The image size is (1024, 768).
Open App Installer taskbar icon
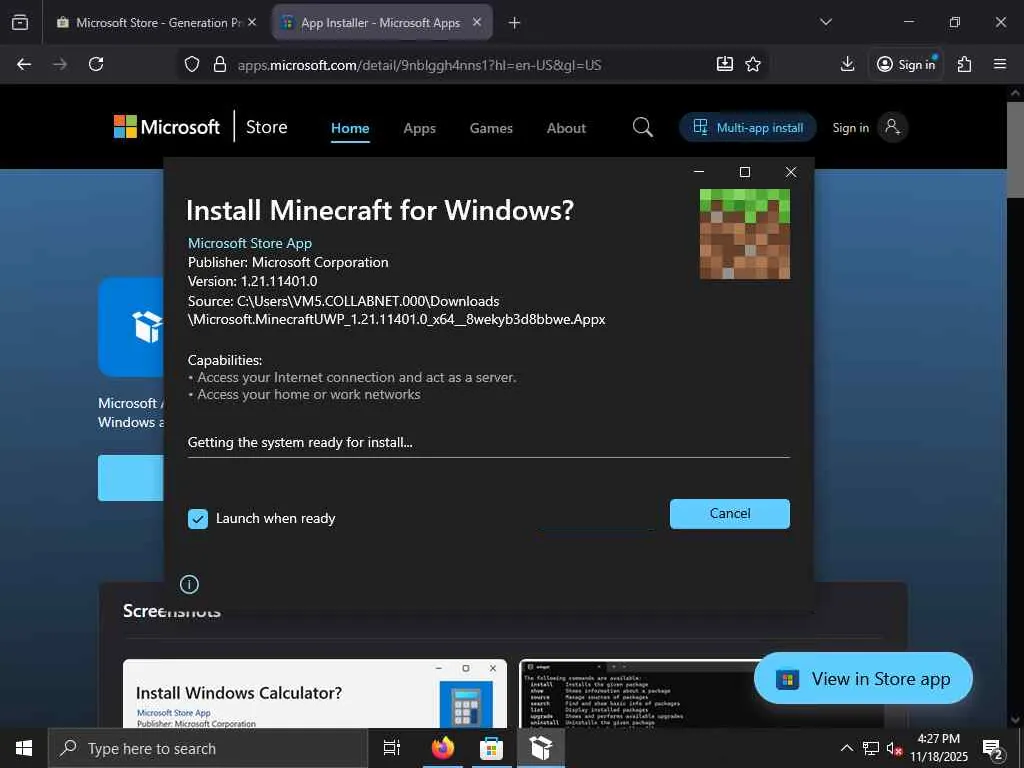541,748
